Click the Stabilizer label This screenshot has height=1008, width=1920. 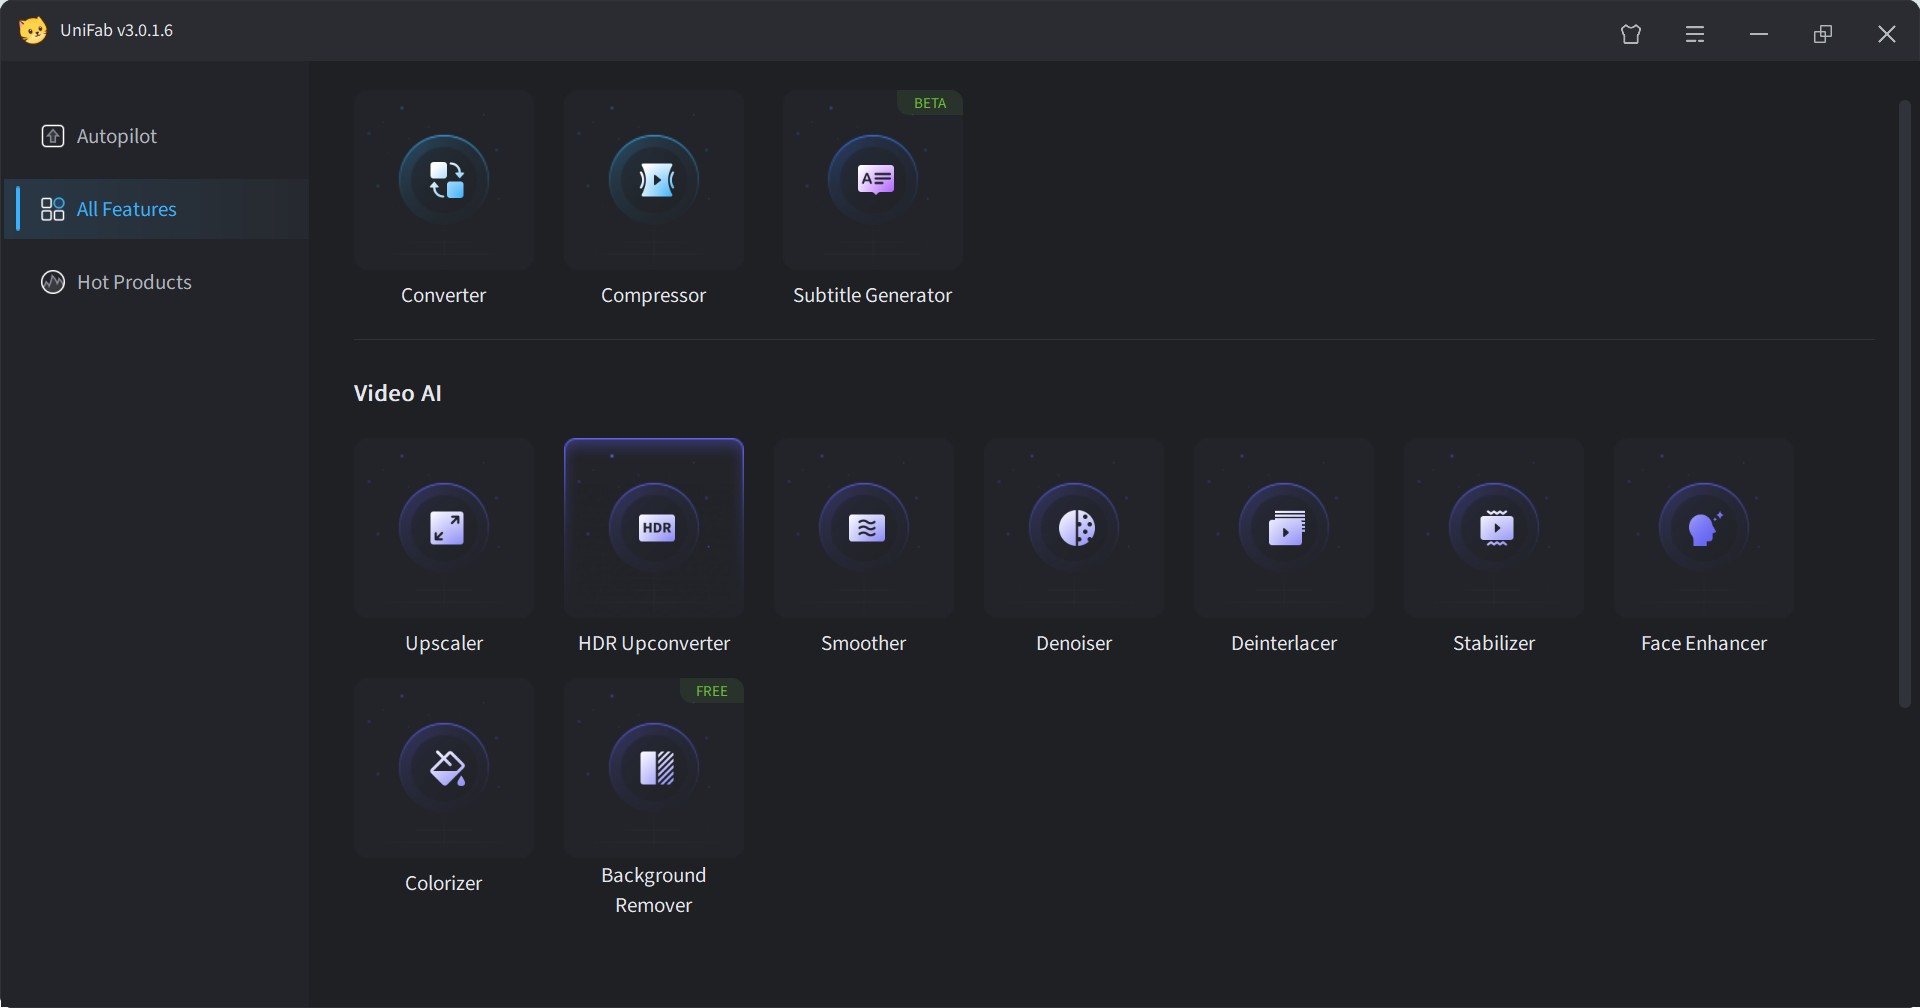point(1494,643)
